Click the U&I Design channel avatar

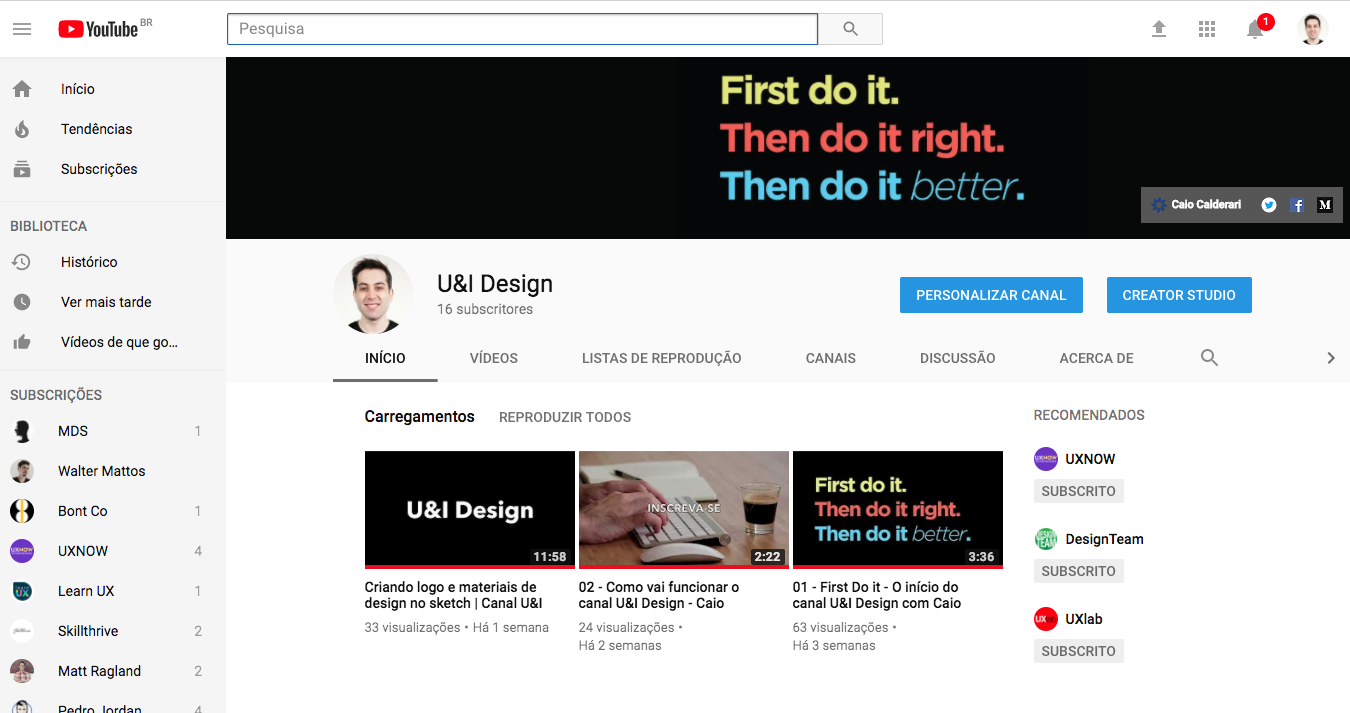[x=373, y=294]
